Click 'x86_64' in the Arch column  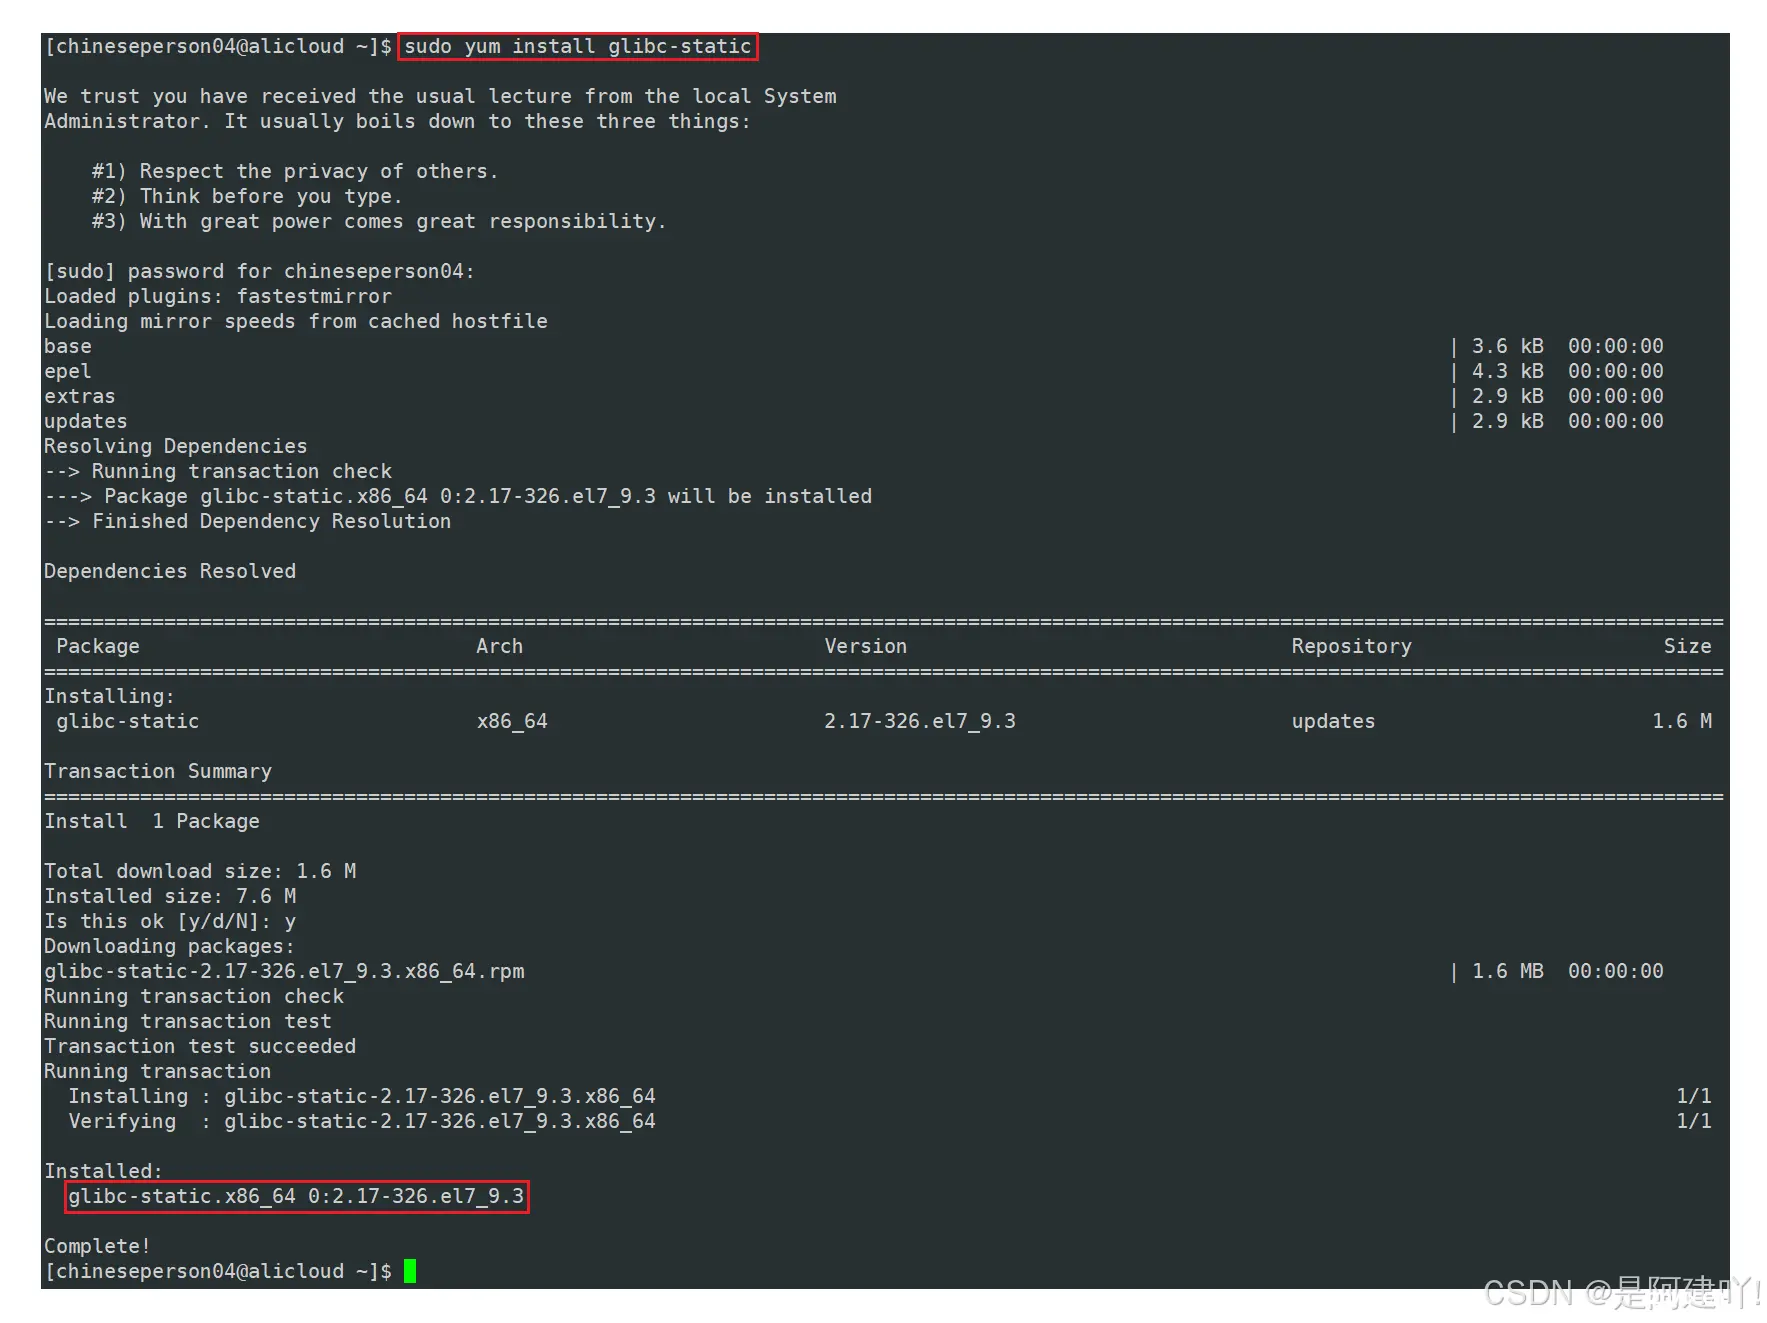coord(512,721)
